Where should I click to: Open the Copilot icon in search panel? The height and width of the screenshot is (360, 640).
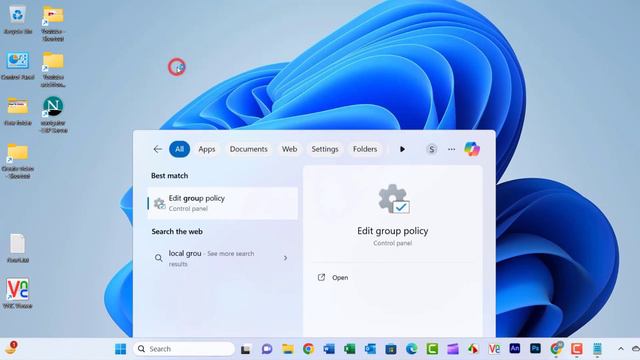click(472, 149)
